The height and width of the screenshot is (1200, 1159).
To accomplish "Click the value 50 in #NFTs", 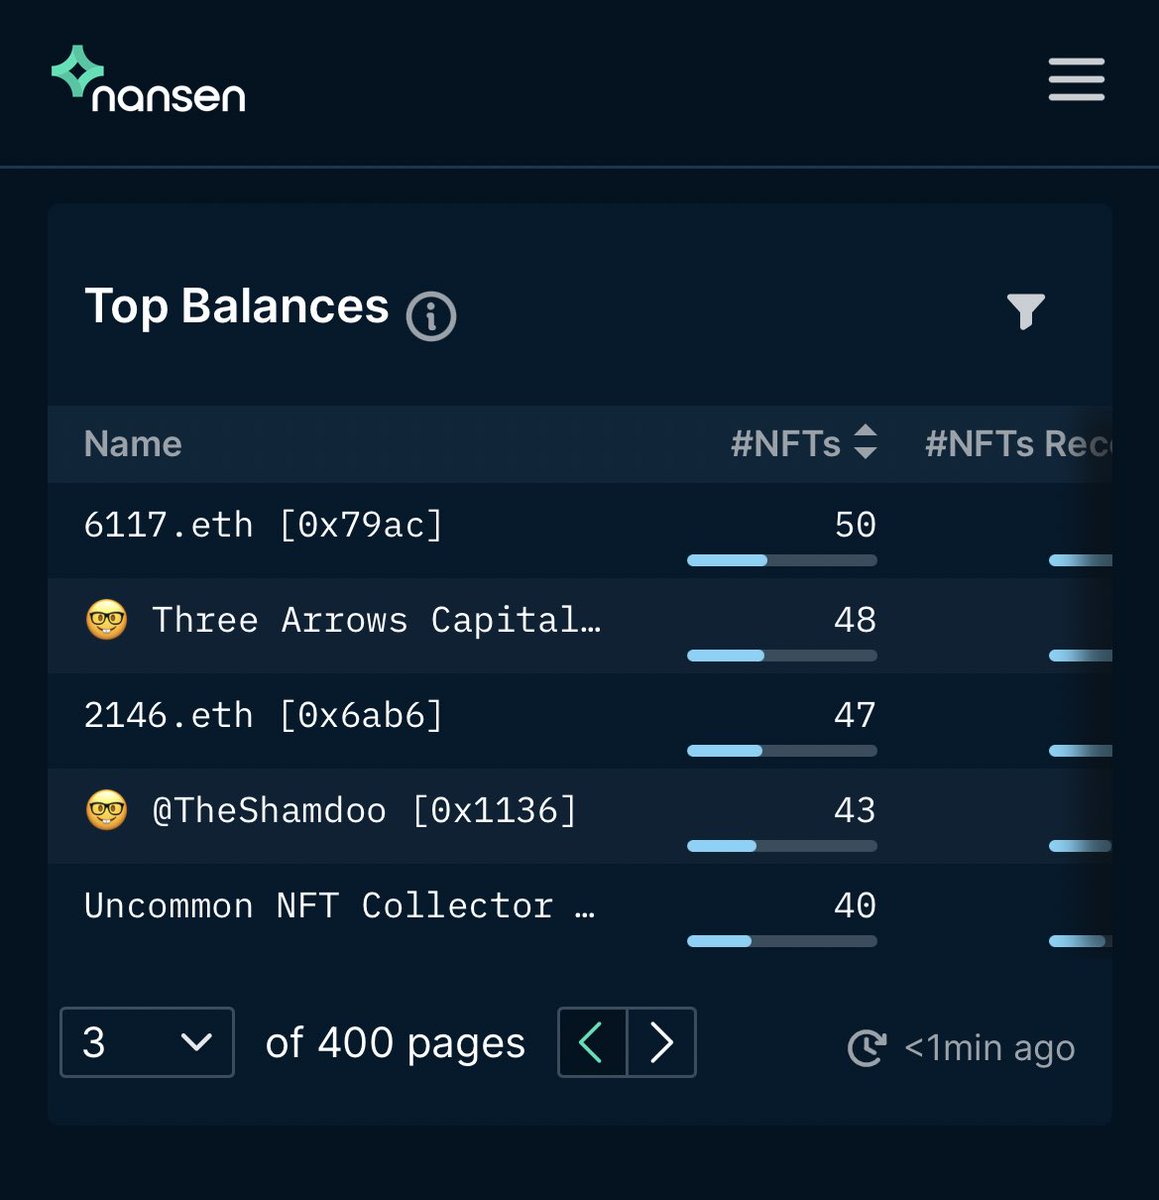I will click(x=855, y=524).
